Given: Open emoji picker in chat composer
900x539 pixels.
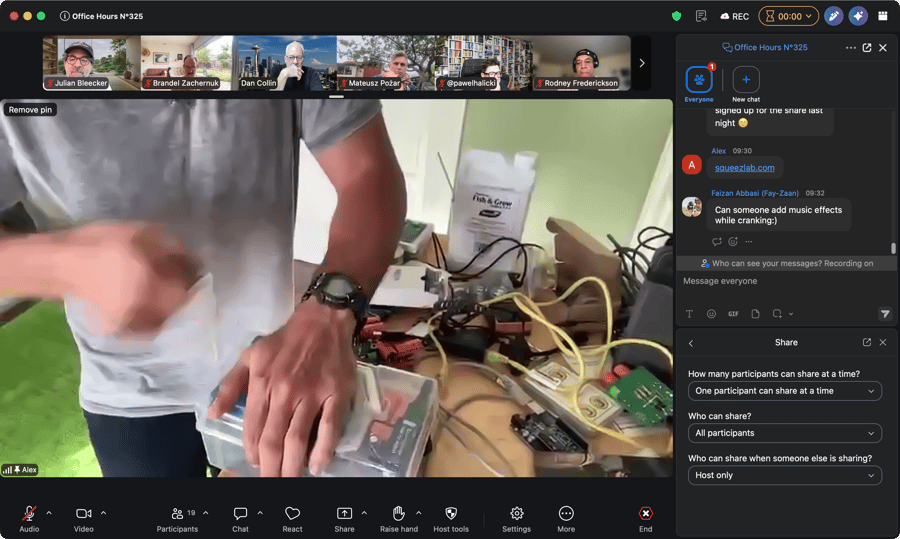Looking at the screenshot, I should click(x=711, y=314).
